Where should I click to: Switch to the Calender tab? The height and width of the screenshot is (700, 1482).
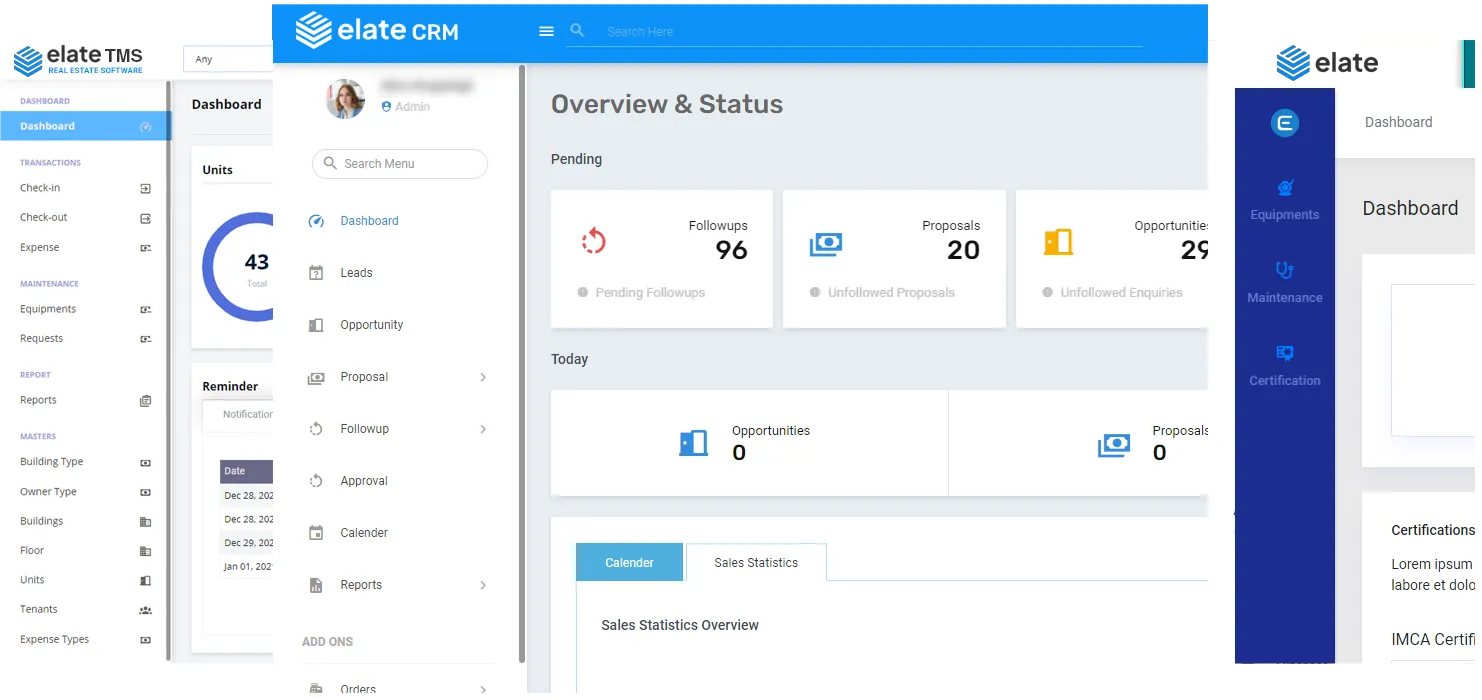629,562
